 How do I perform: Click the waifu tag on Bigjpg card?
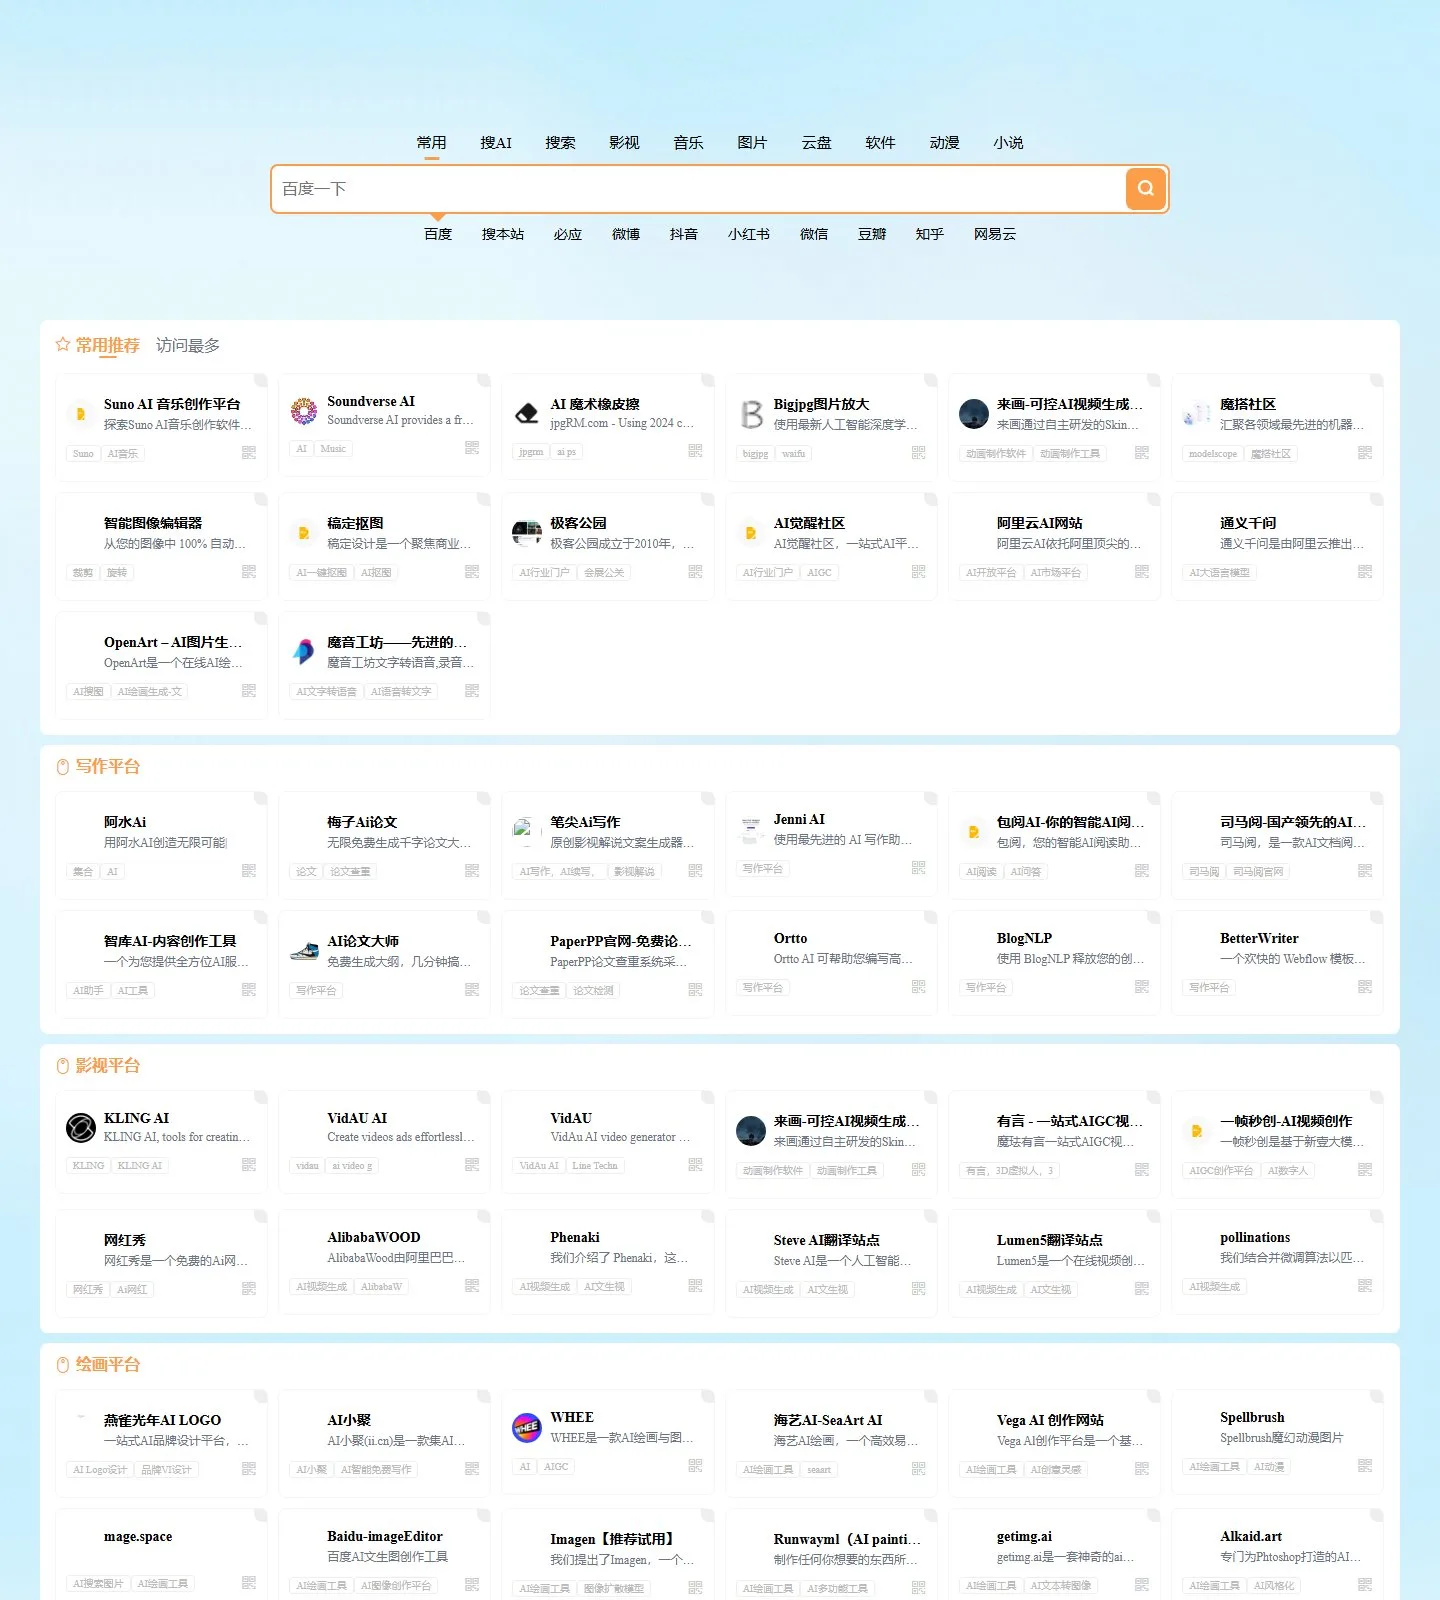point(794,453)
